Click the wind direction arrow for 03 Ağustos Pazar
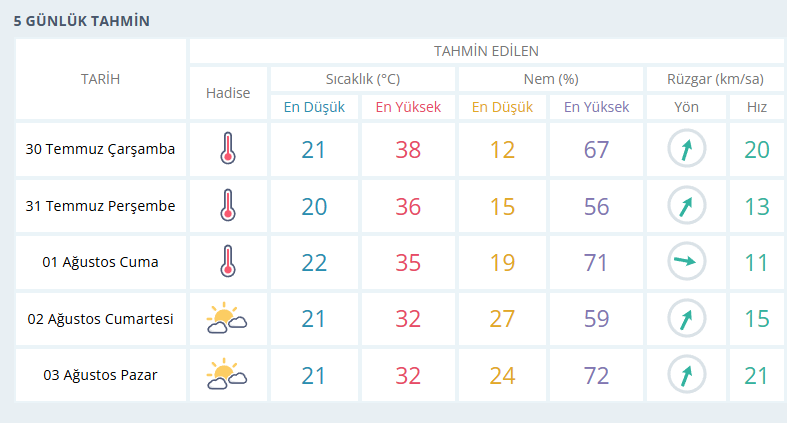The width and height of the screenshot is (787, 423). pyautogui.click(x=687, y=374)
